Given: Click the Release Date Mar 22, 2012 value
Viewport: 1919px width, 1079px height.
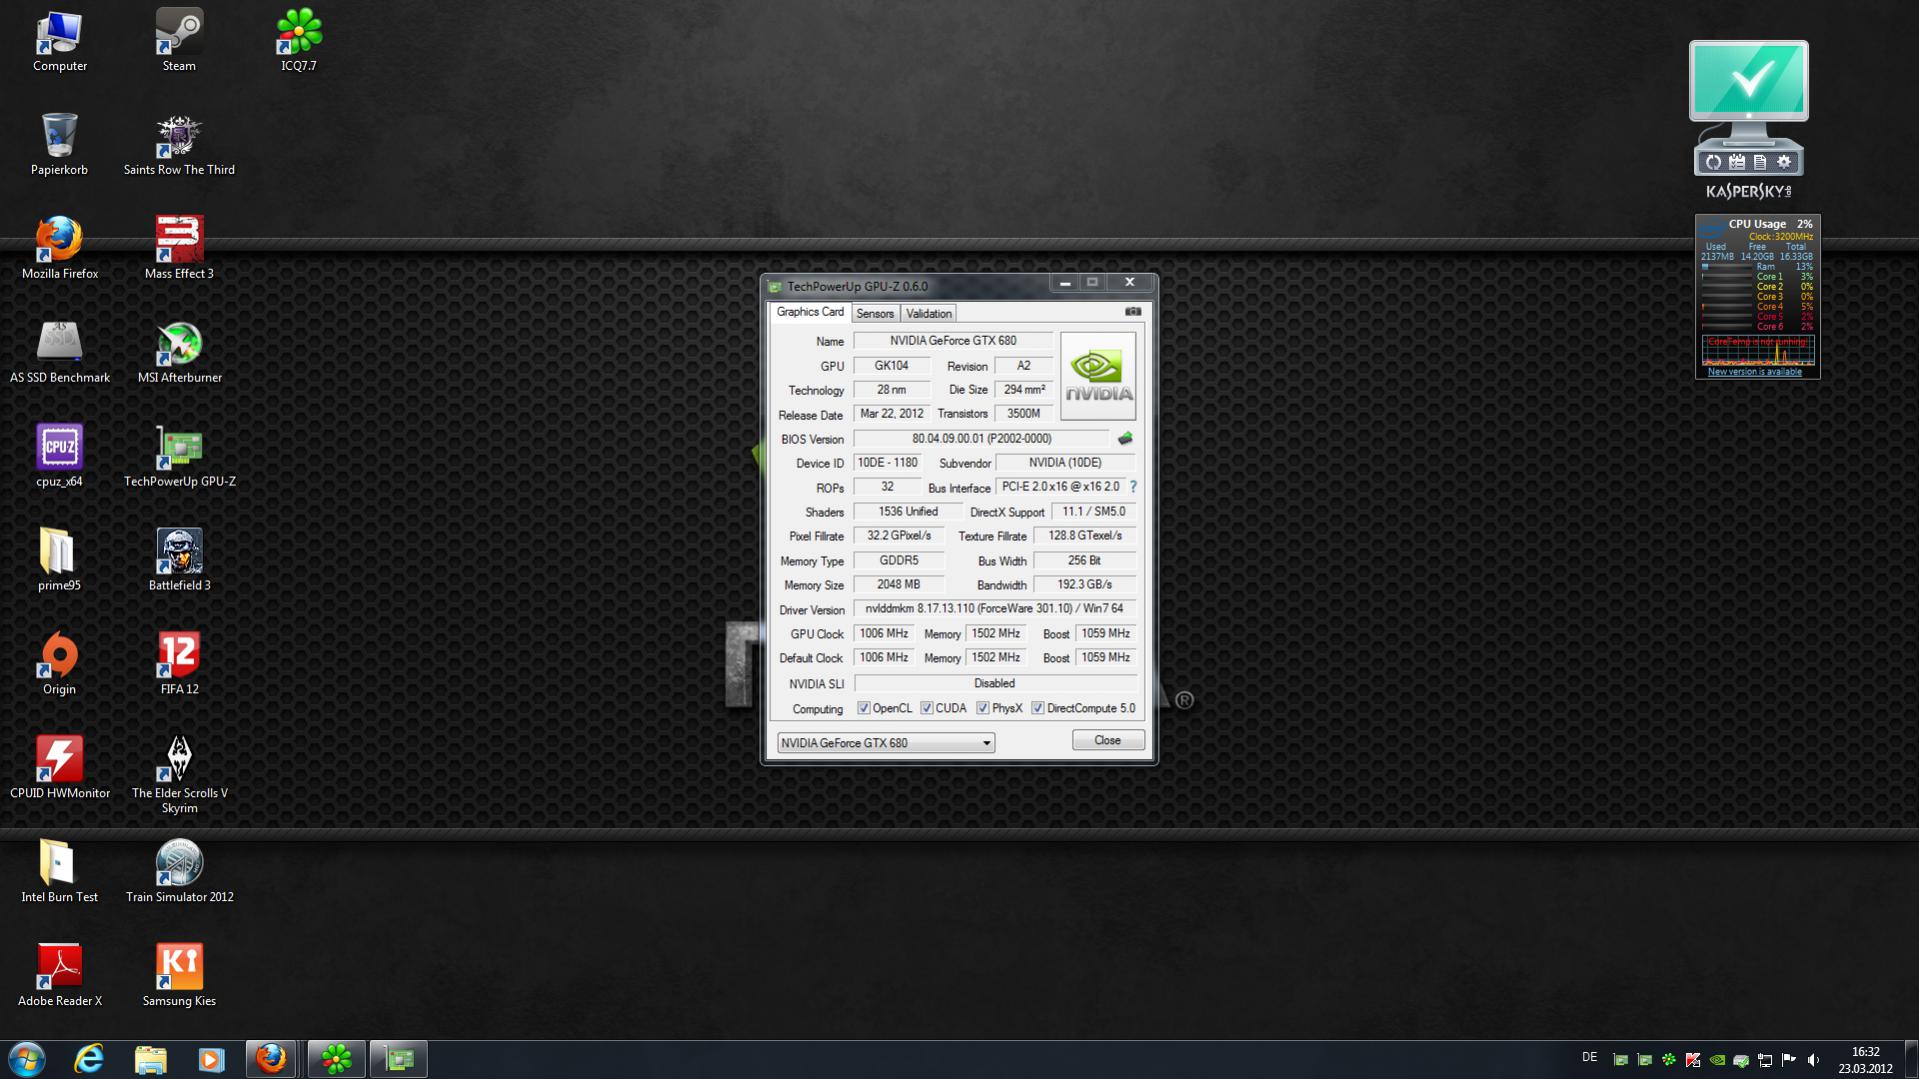Looking at the screenshot, I should click(x=891, y=414).
